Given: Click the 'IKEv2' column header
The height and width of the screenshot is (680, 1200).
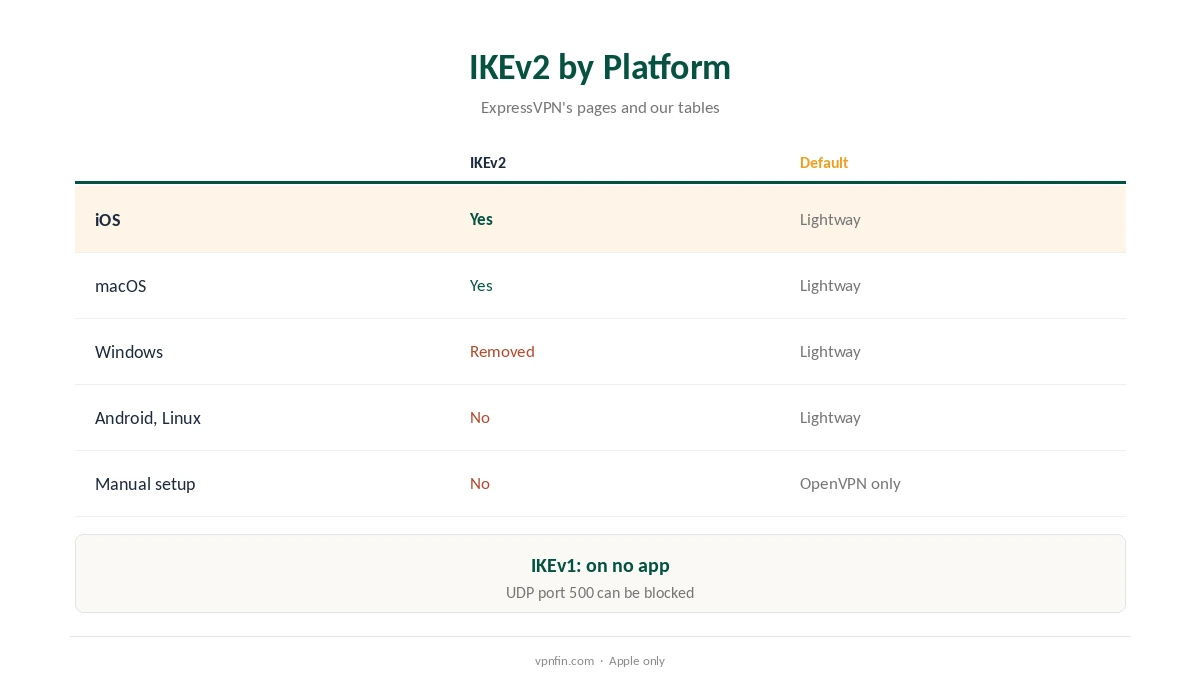Looking at the screenshot, I should pyautogui.click(x=488, y=163).
